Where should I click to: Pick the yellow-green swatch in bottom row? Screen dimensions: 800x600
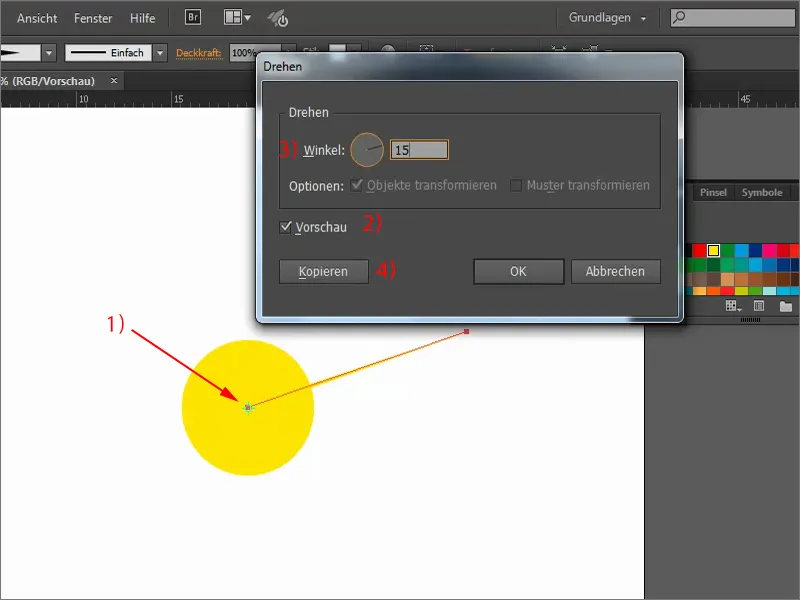coord(741,291)
